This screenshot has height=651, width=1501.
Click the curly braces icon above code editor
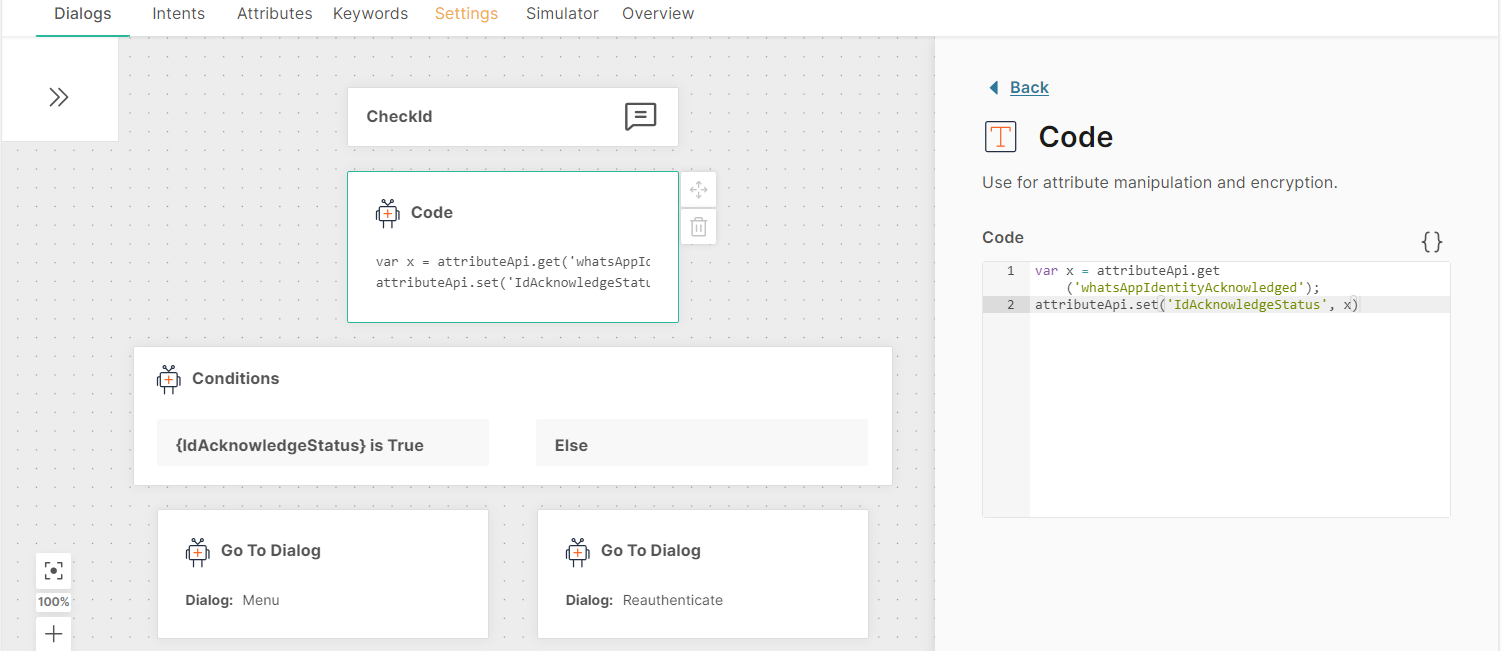[x=1432, y=241]
